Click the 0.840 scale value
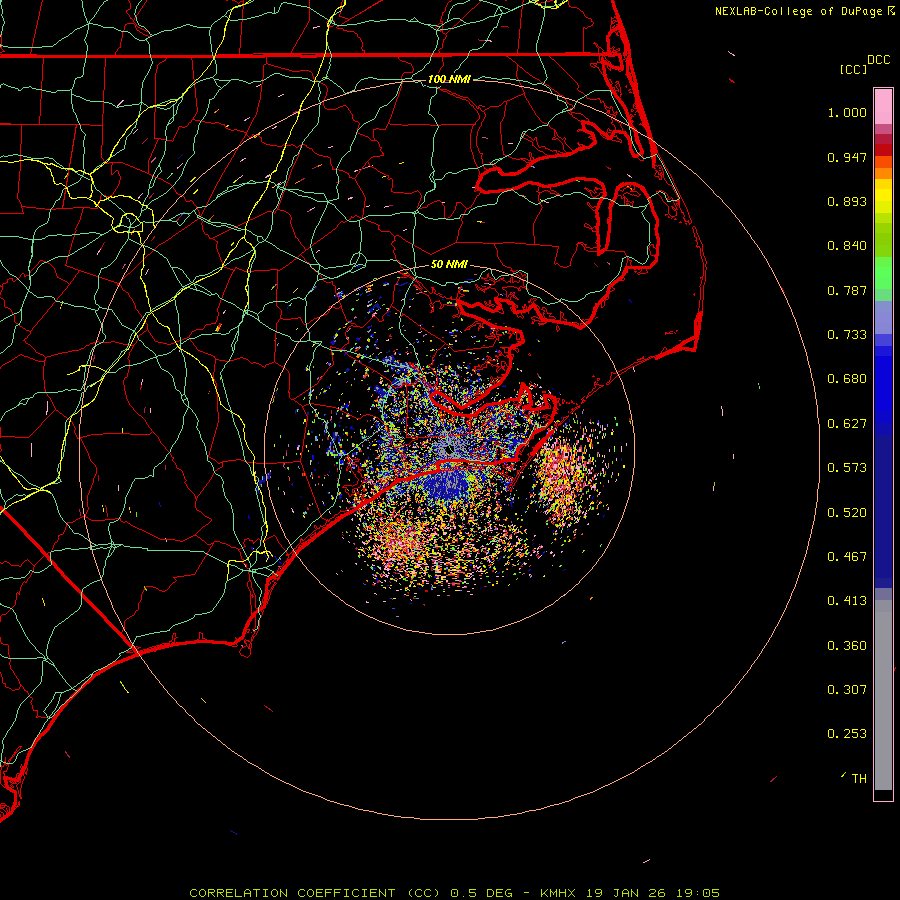Image resolution: width=900 pixels, height=900 pixels. point(847,246)
